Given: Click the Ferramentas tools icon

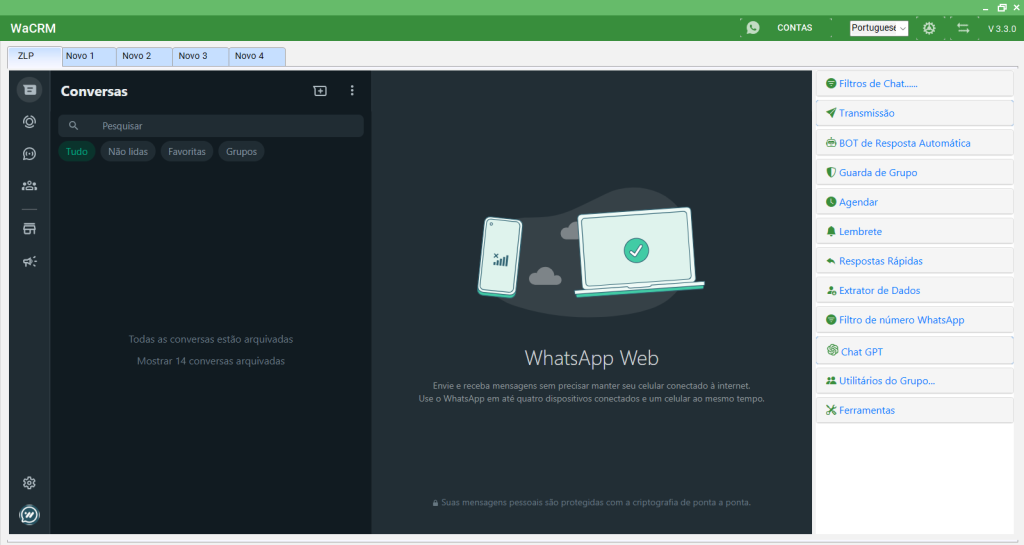Looking at the screenshot, I should click(x=831, y=411).
